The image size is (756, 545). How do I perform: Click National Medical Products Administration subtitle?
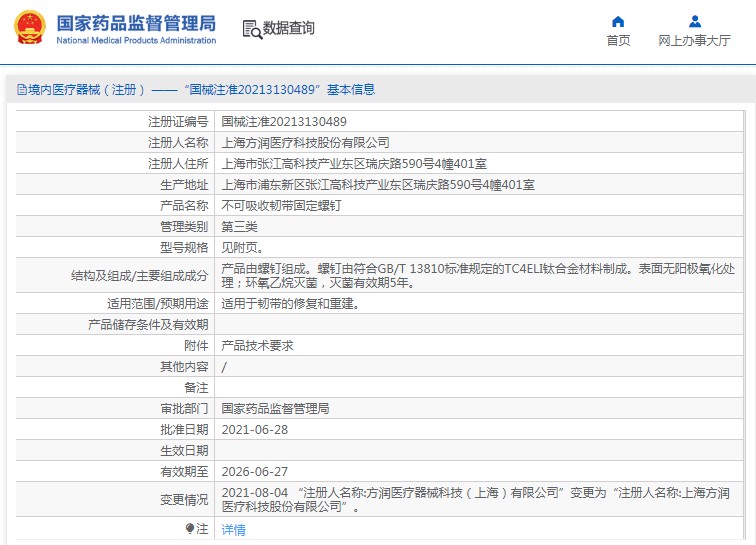[x=136, y=41]
